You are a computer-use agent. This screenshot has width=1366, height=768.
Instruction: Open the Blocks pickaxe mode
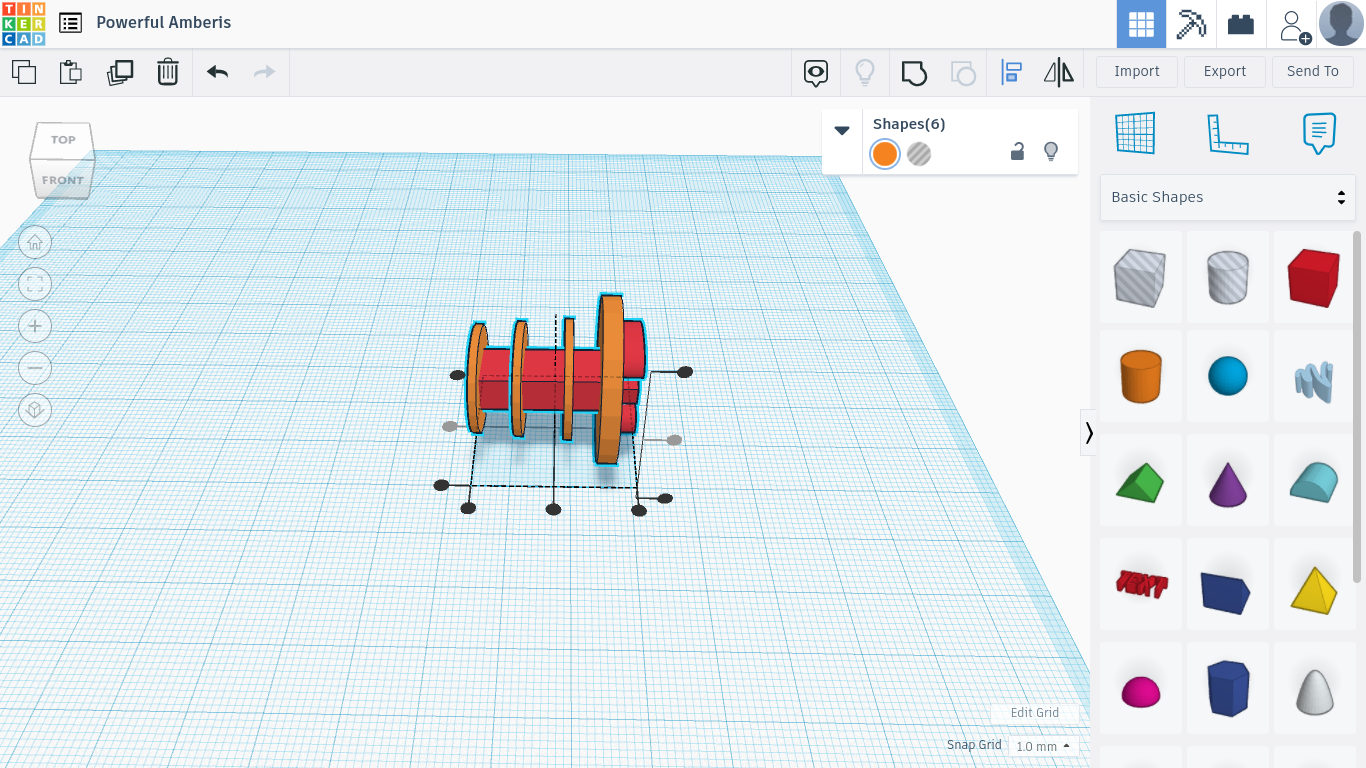(x=1191, y=24)
